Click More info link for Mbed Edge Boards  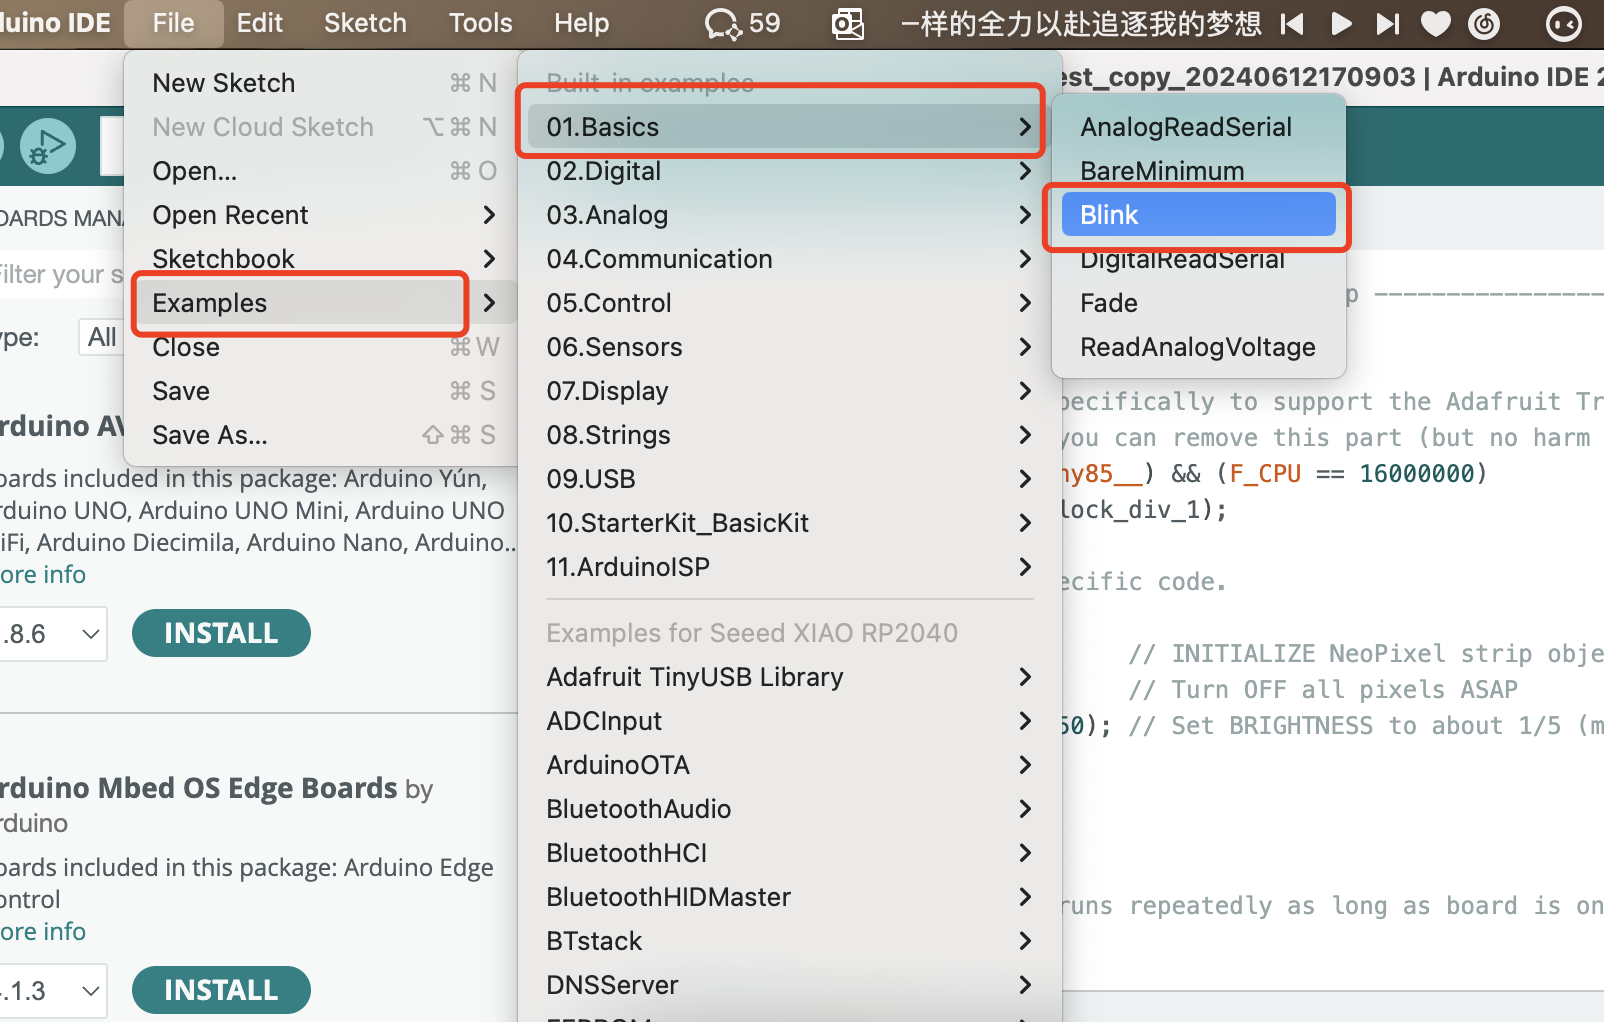pyautogui.click(x=43, y=932)
